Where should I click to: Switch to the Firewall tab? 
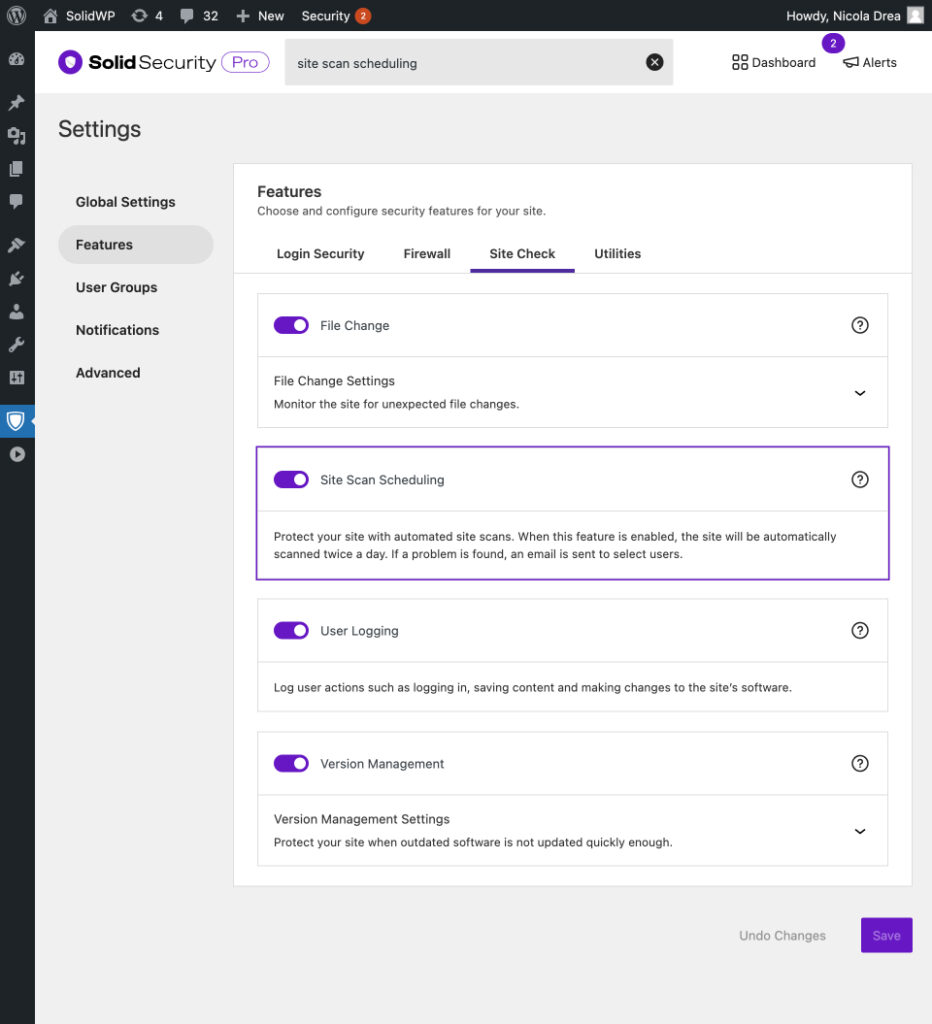tap(427, 254)
